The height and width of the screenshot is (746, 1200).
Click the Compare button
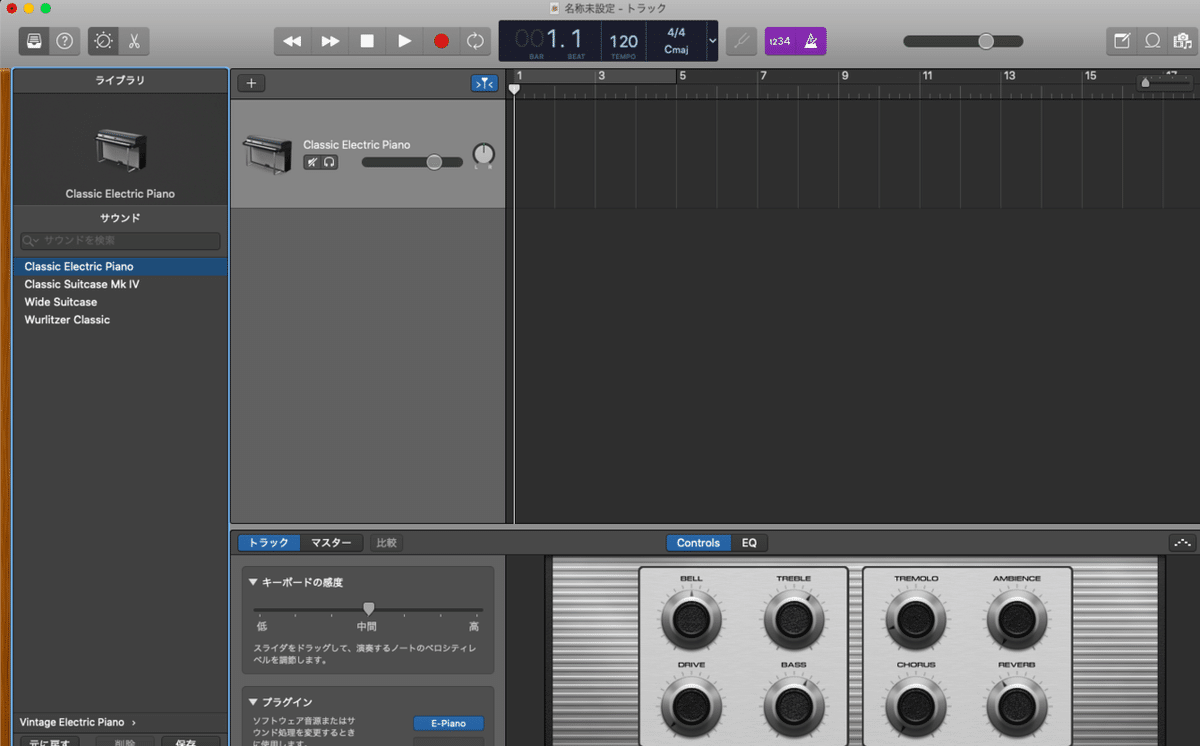(386, 543)
